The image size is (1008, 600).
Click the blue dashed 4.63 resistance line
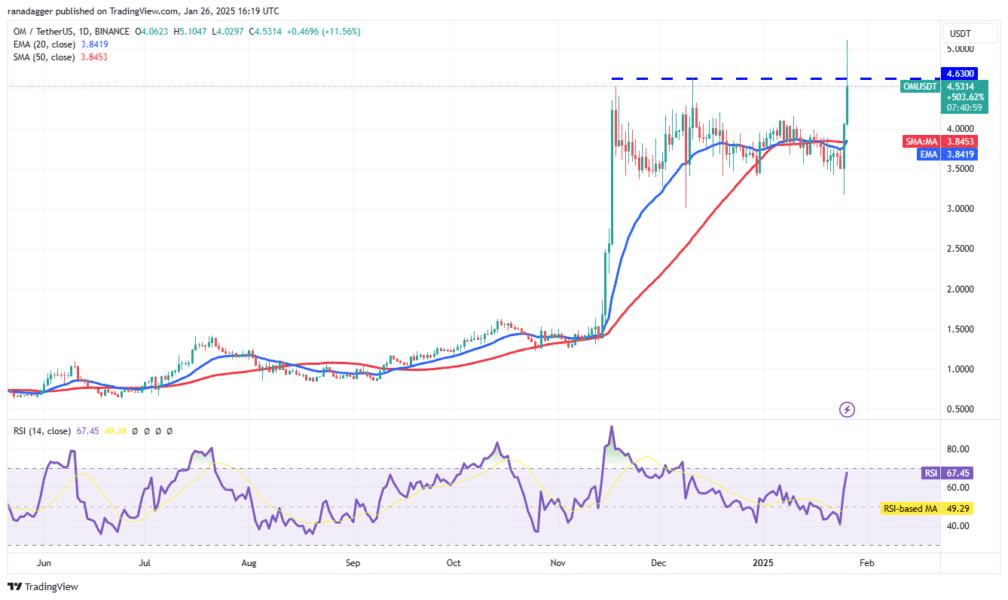pos(775,79)
